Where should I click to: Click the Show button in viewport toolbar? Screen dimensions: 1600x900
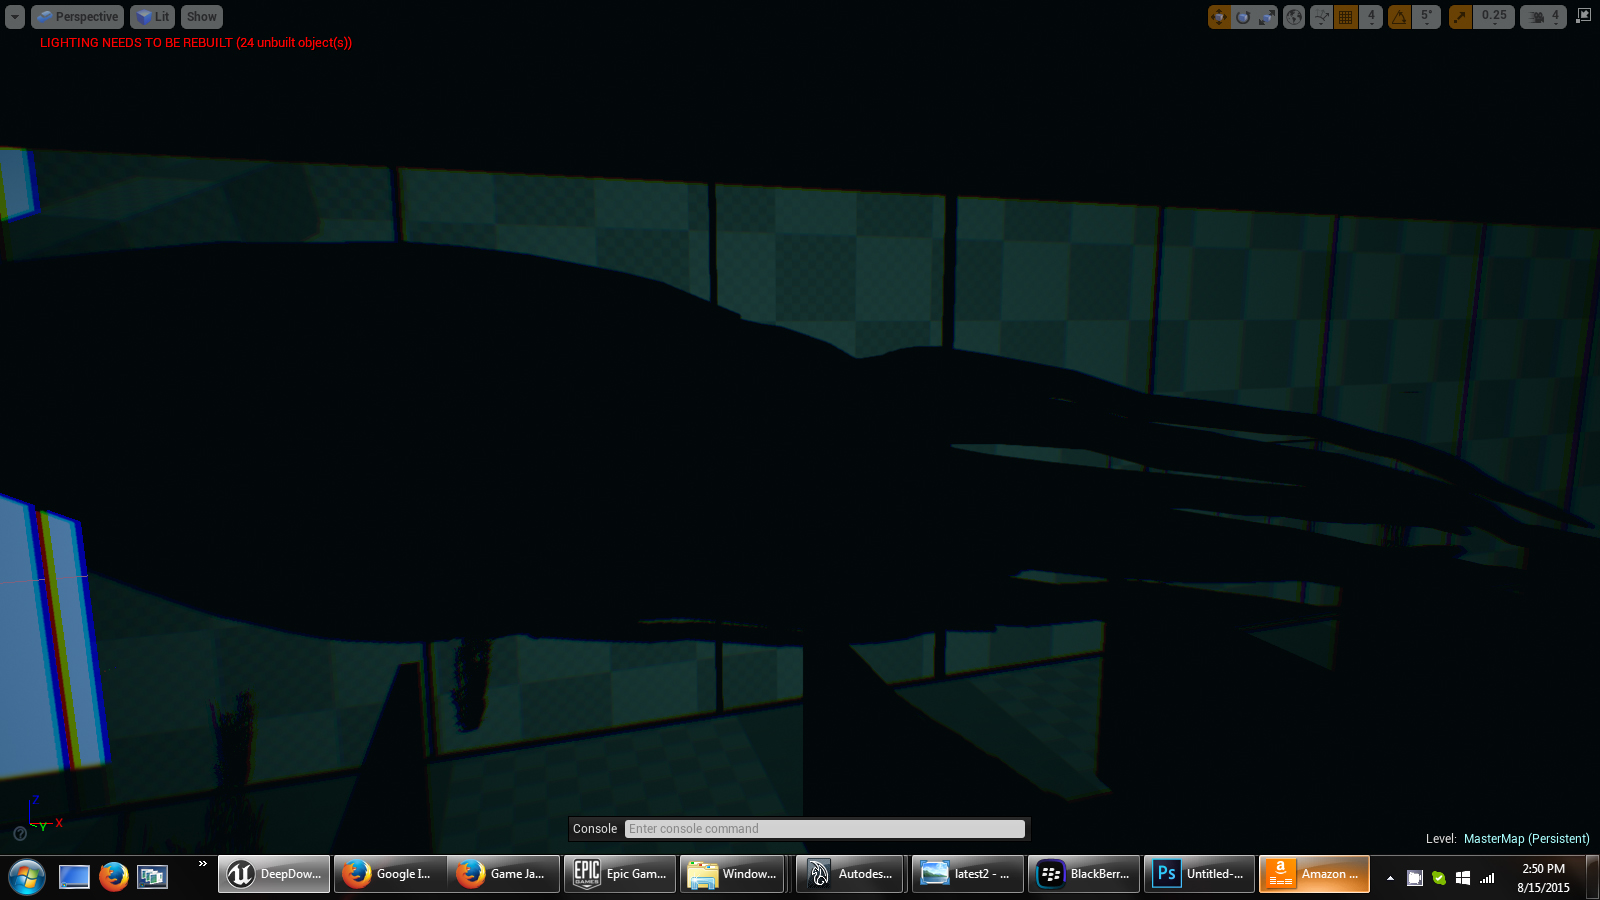point(201,17)
